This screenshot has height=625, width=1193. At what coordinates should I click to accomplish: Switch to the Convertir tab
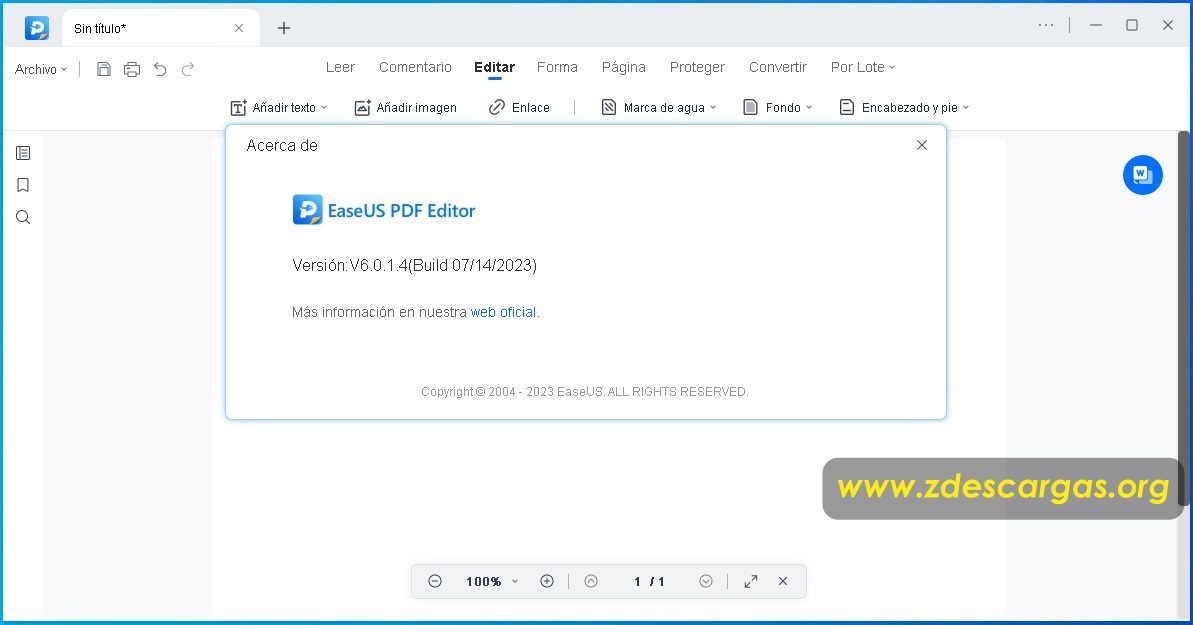778,67
